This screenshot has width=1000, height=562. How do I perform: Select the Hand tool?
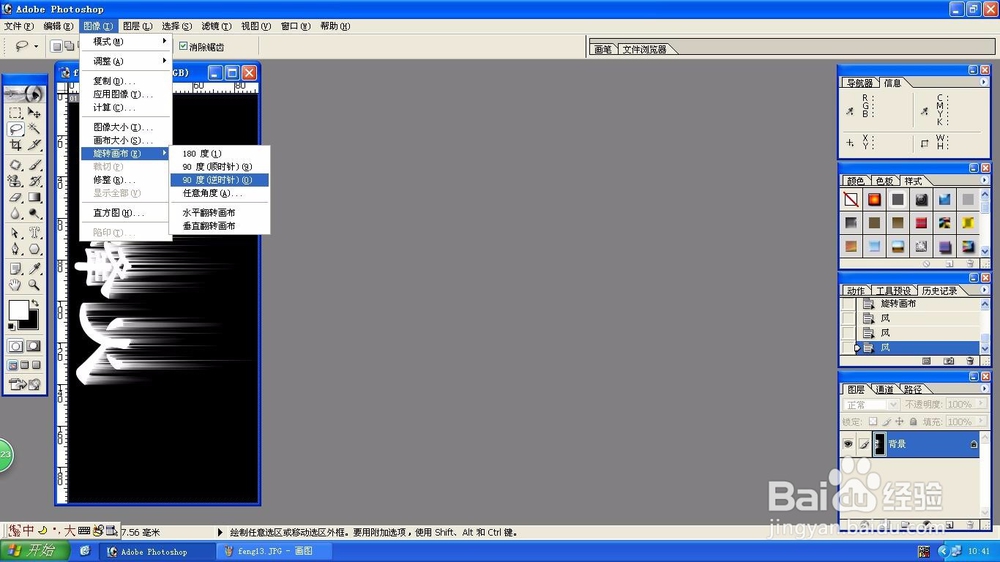click(x=15, y=285)
